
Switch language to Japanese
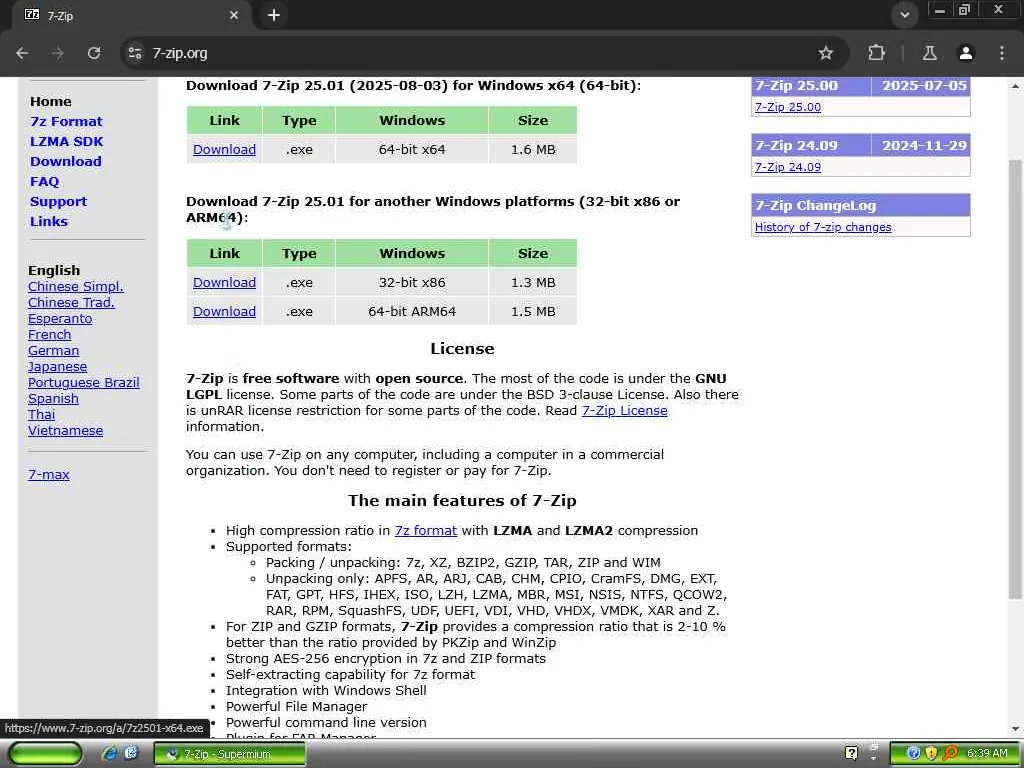click(57, 366)
